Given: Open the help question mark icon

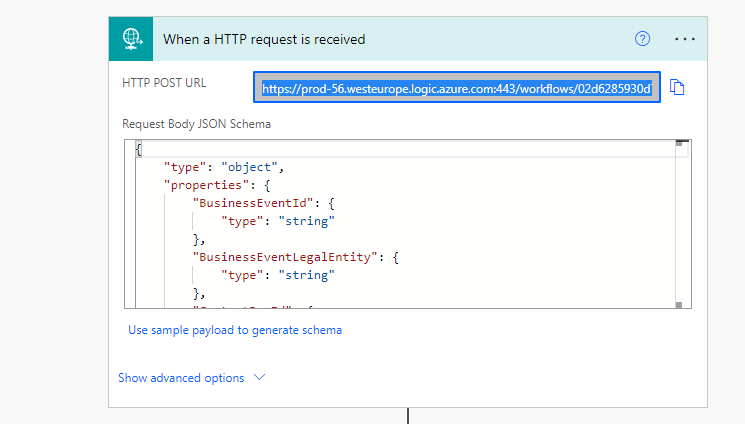Looking at the screenshot, I should coord(643,39).
